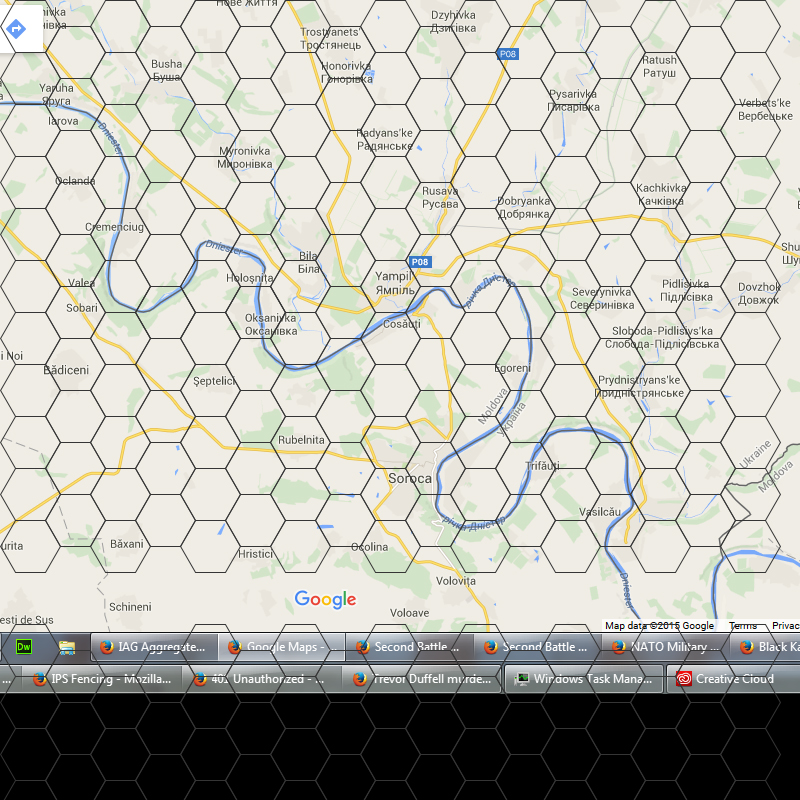
Task: Click the Ocolina village label
Action: [x=369, y=547]
